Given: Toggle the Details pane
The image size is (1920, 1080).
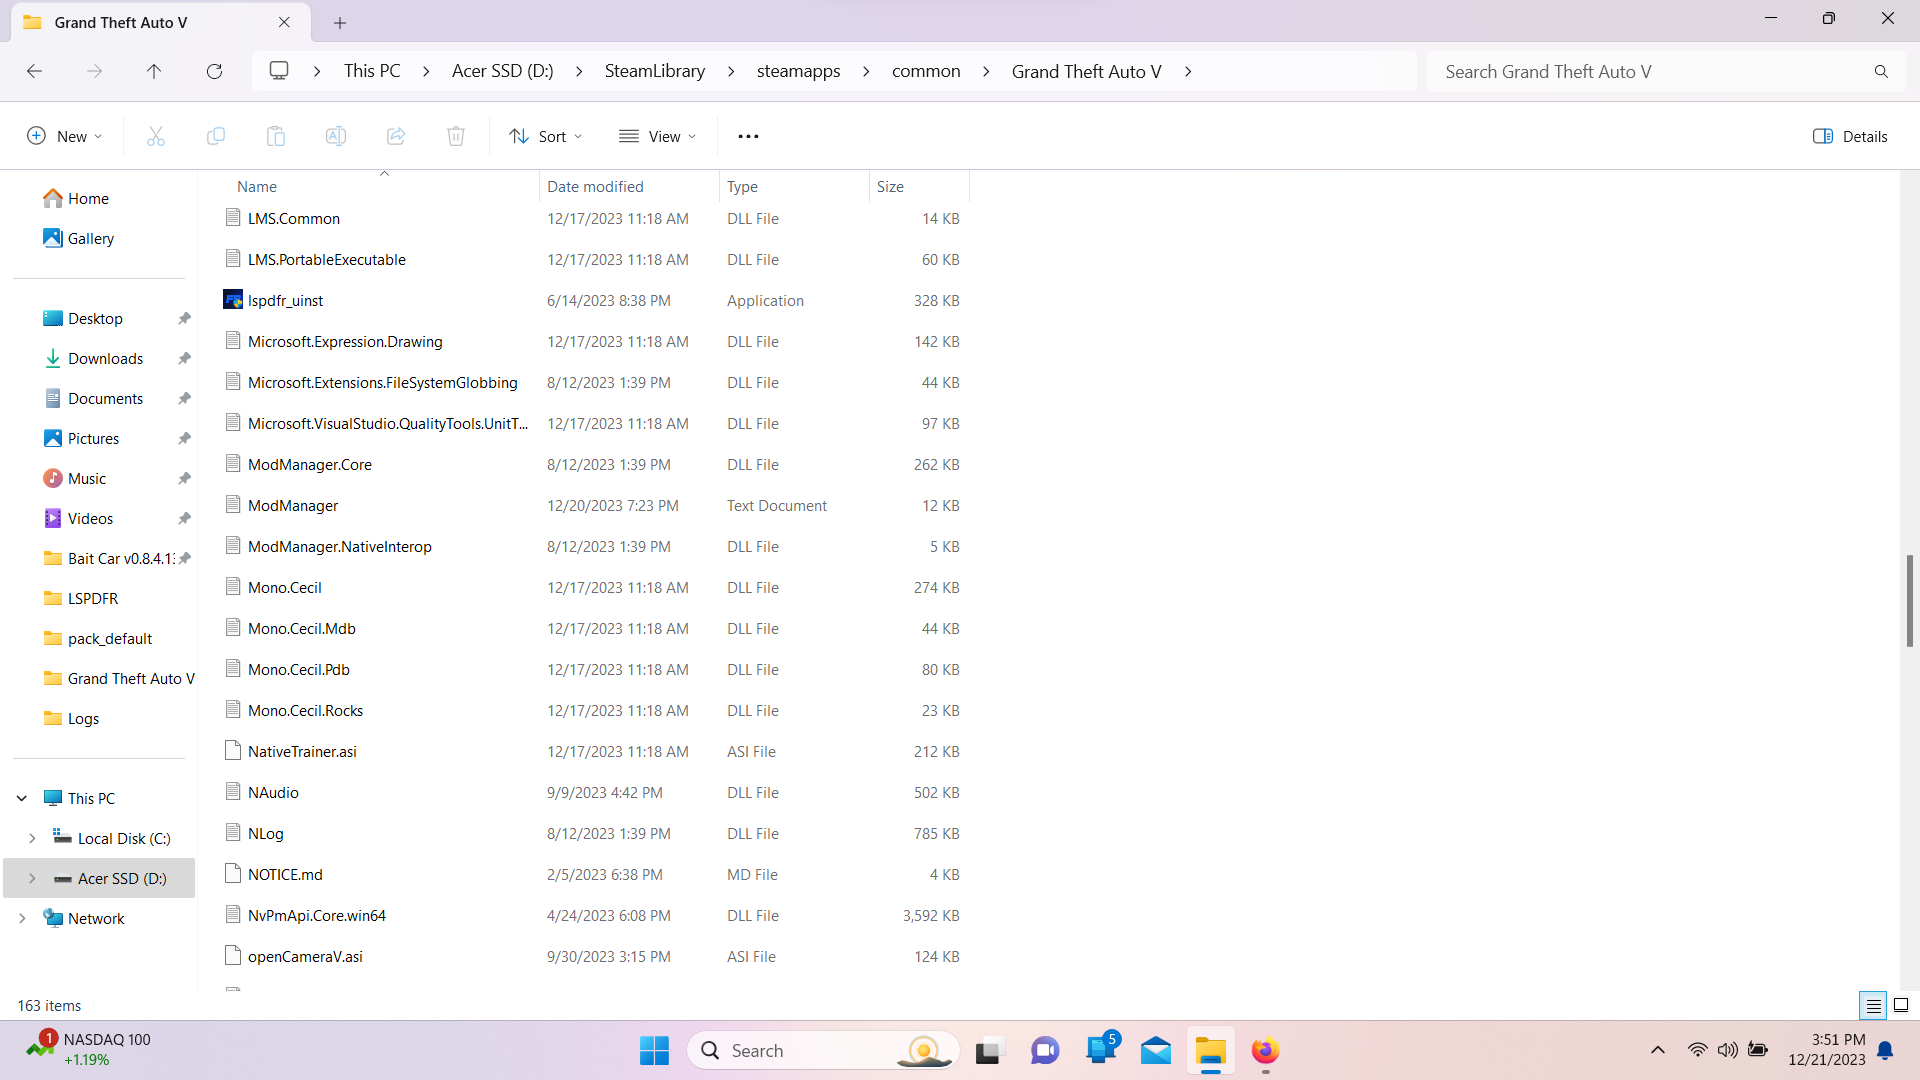Looking at the screenshot, I should click(1850, 136).
